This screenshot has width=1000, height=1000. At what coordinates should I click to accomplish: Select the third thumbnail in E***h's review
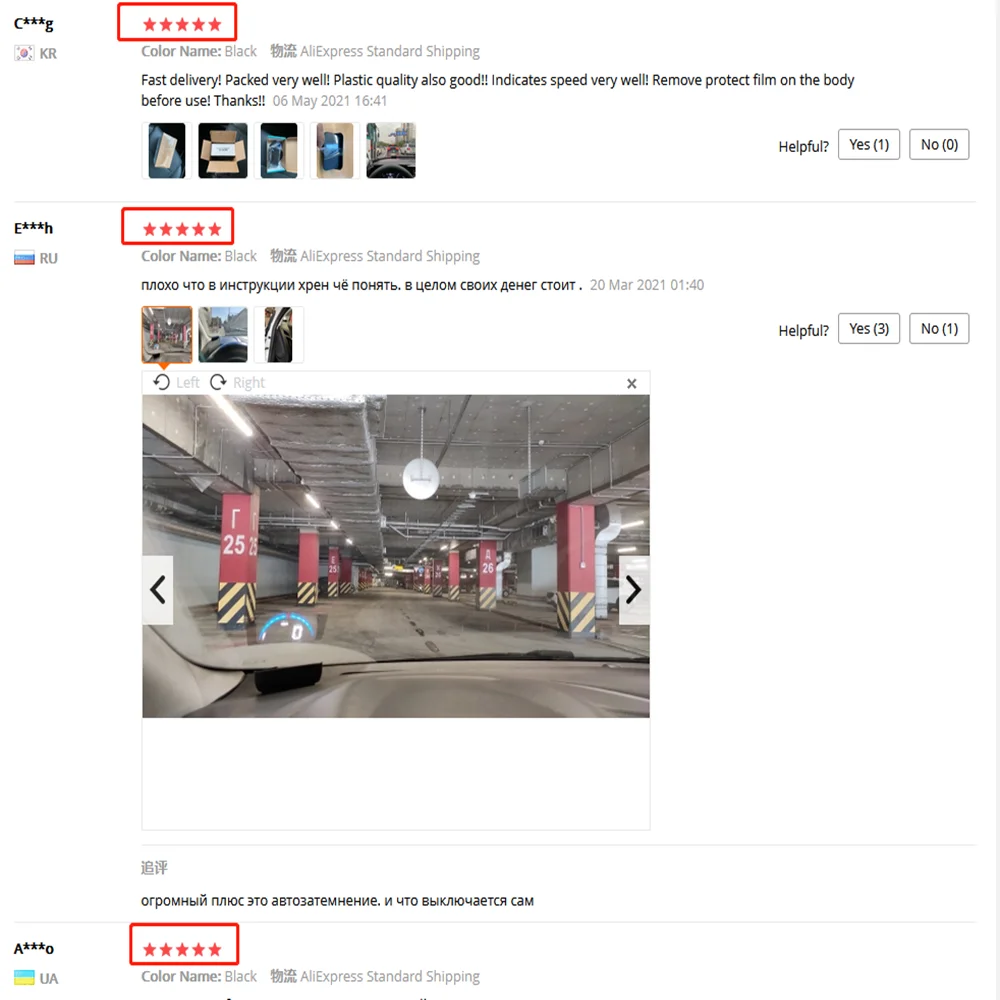pos(279,335)
